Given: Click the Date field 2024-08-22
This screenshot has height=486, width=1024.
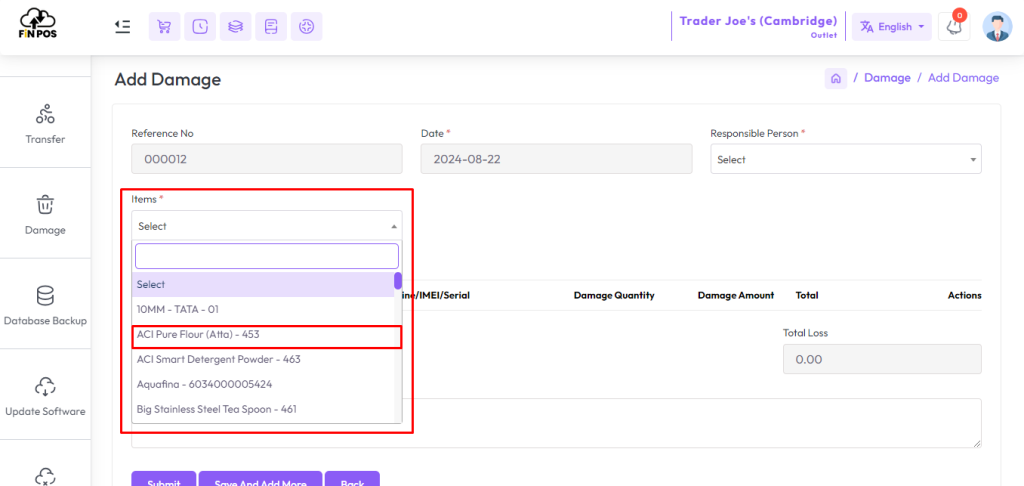Looking at the screenshot, I should 556,159.
